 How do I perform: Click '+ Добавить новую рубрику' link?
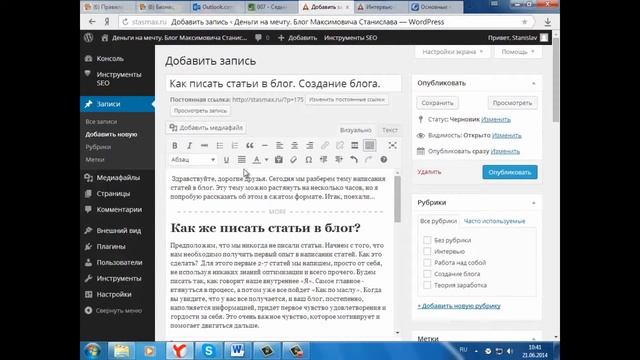pos(459,306)
